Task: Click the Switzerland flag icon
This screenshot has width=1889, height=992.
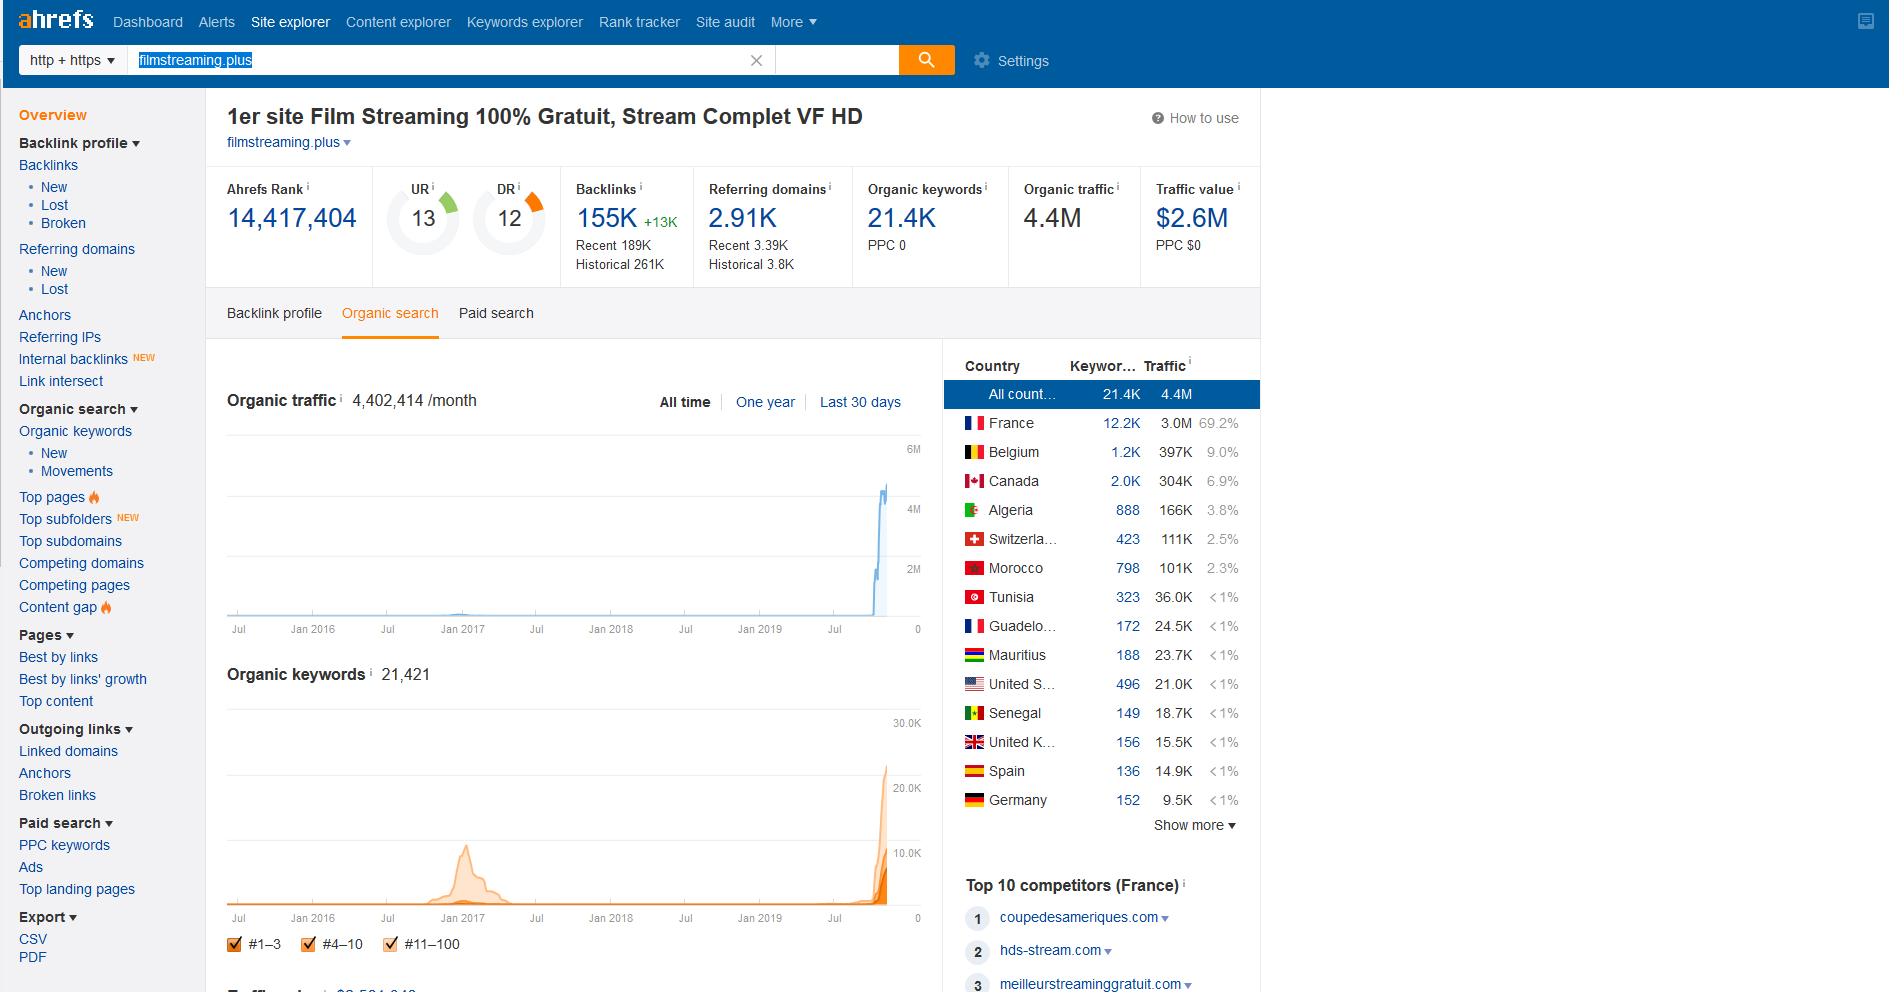Action: coord(974,539)
